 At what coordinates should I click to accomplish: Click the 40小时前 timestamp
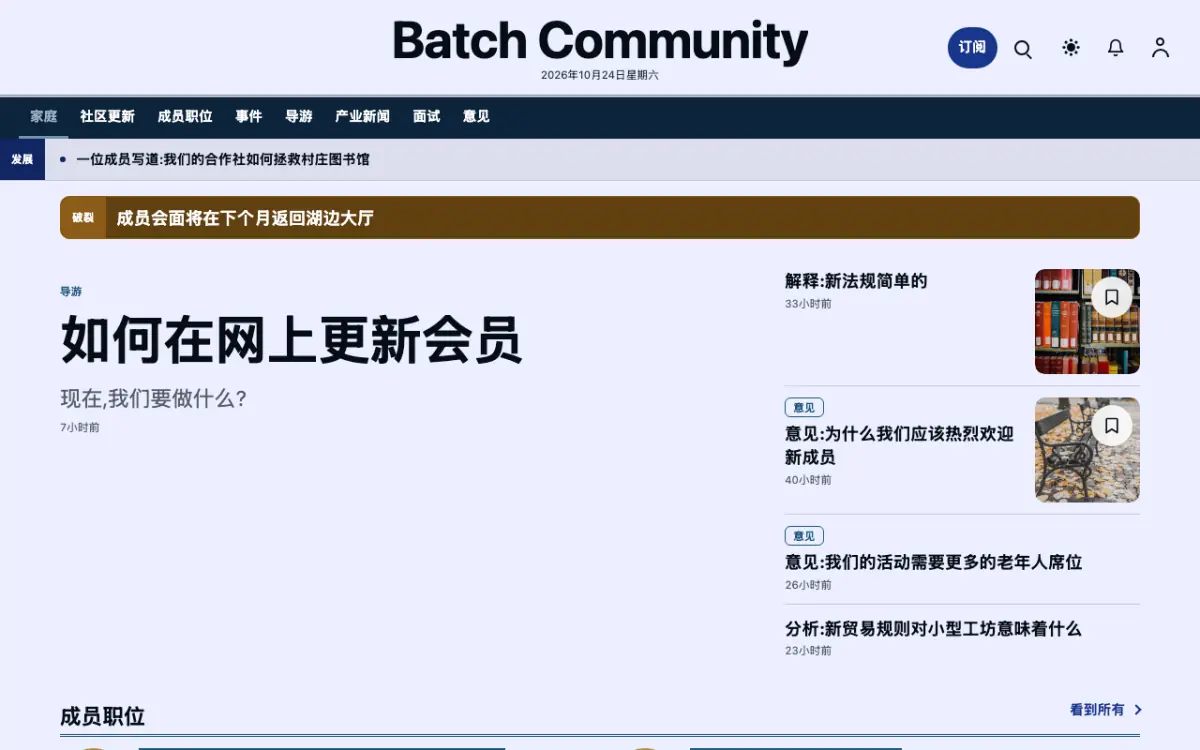[808, 480]
